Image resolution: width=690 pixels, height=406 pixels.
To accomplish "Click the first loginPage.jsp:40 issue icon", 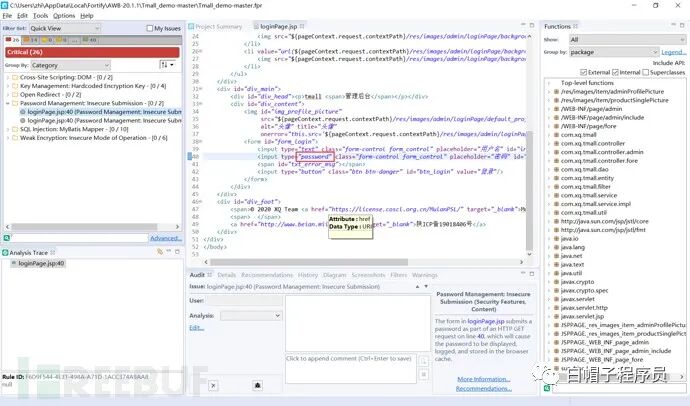I will pyautogui.click(x=23, y=112).
